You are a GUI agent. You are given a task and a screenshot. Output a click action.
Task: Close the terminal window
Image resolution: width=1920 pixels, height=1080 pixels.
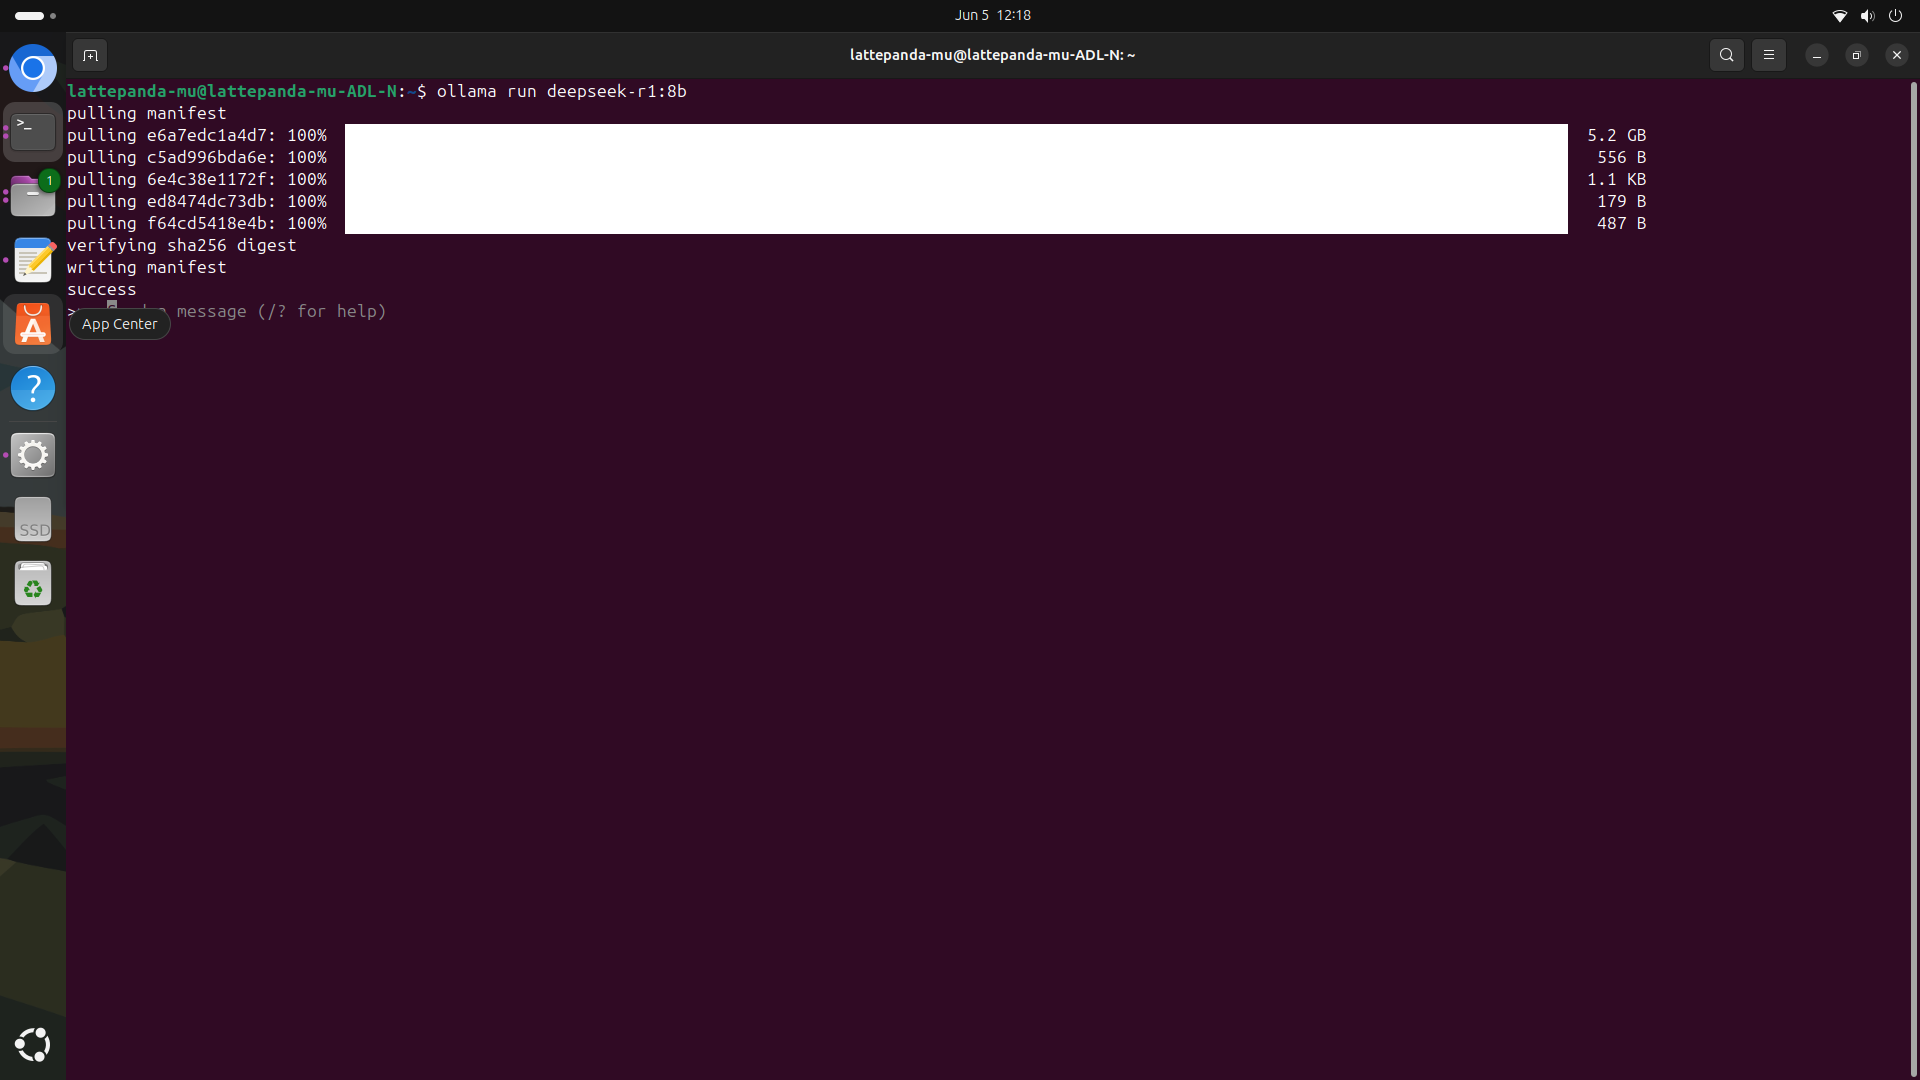[x=1897, y=55]
